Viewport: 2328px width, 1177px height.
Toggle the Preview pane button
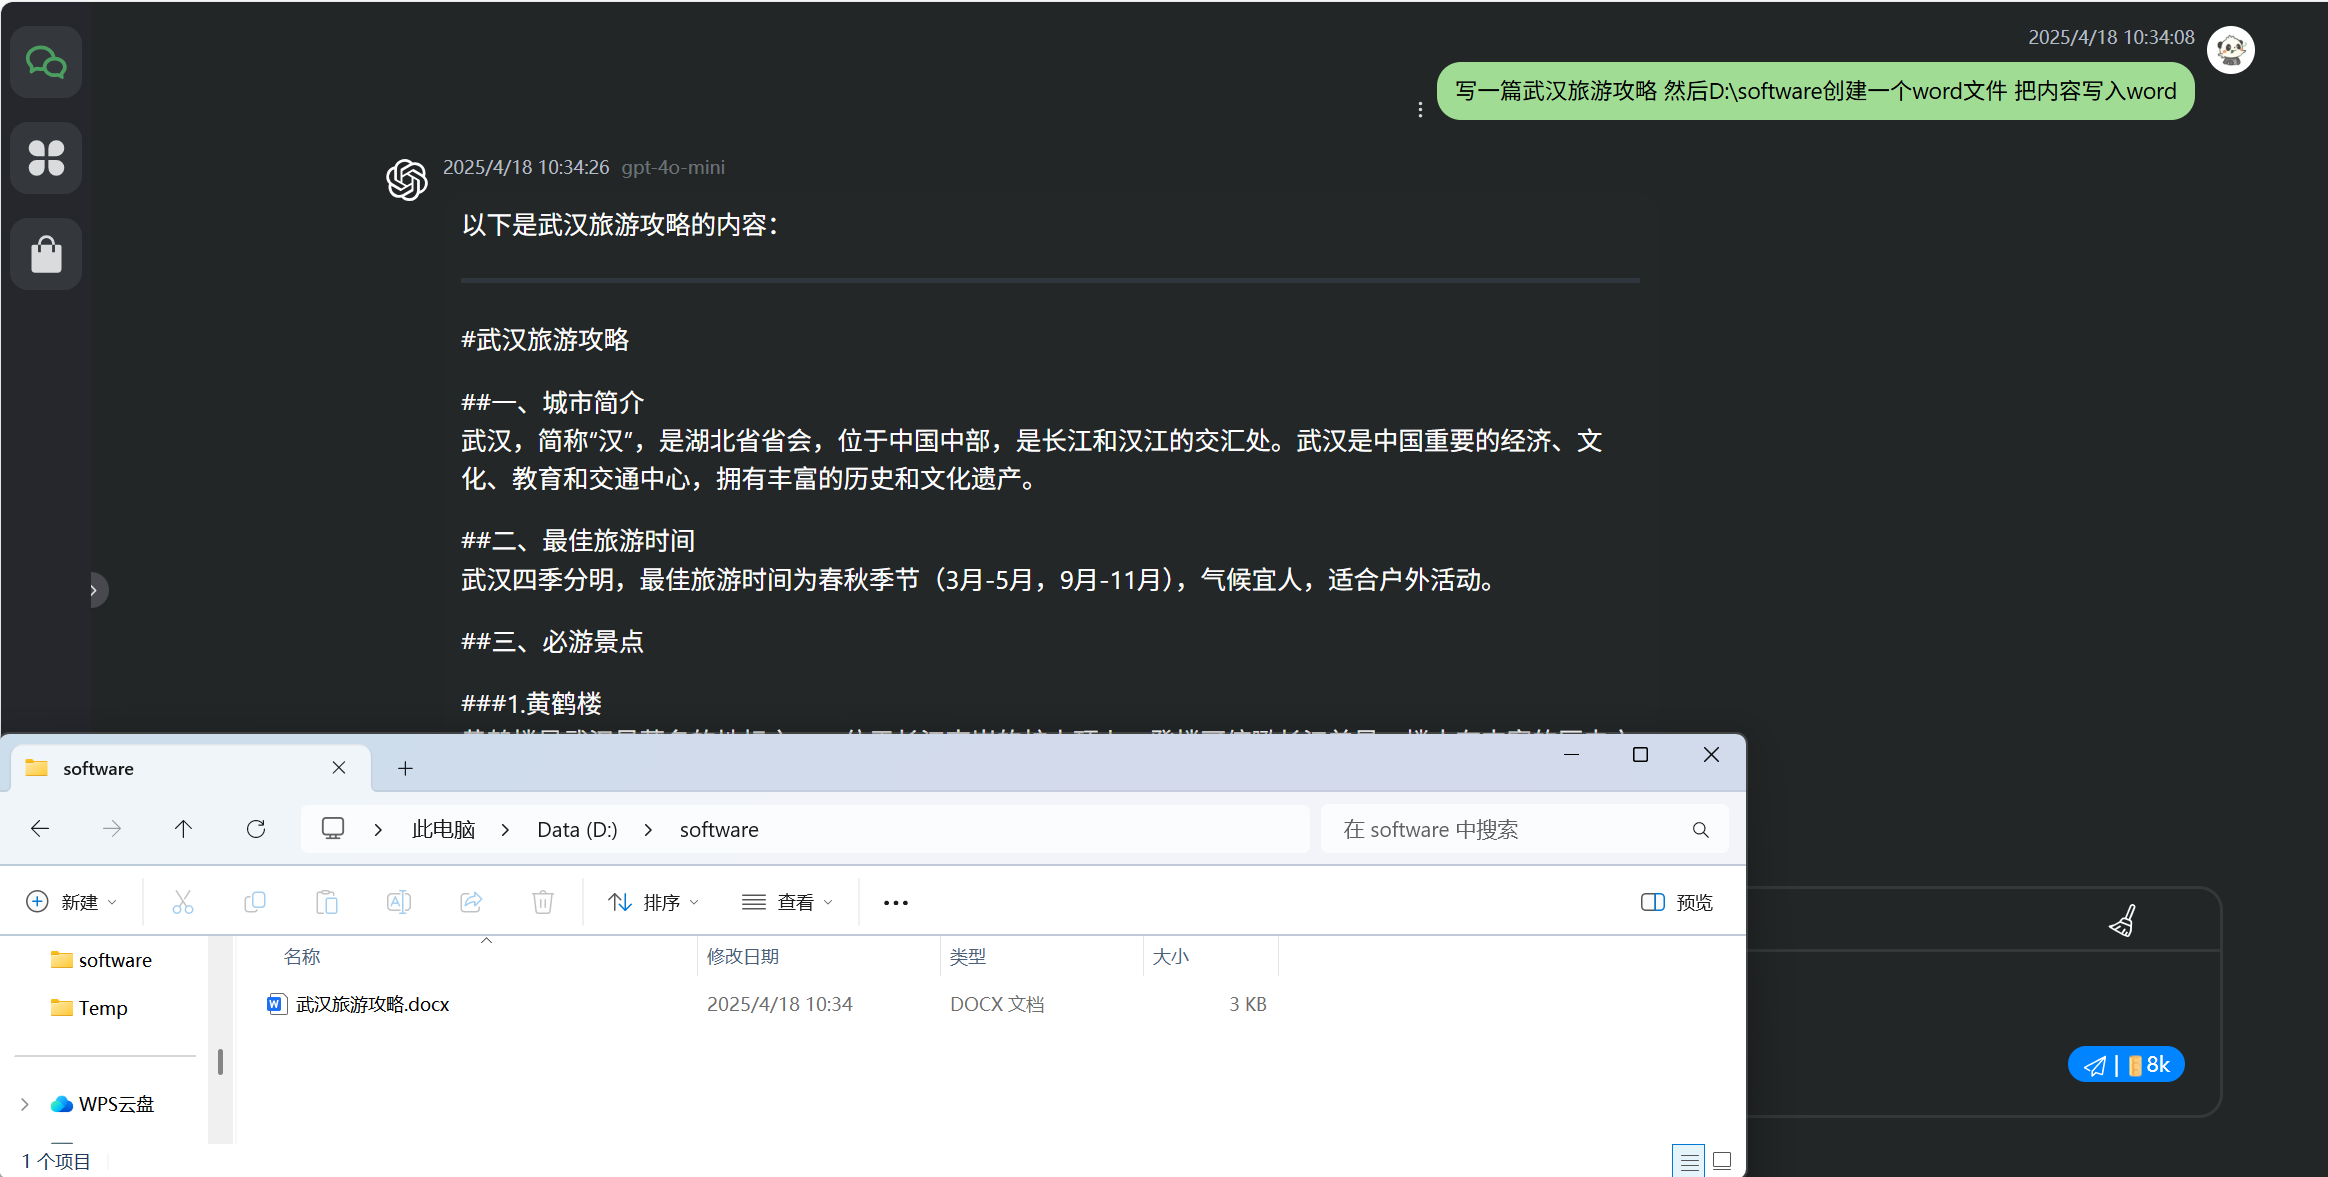pyautogui.click(x=1677, y=902)
